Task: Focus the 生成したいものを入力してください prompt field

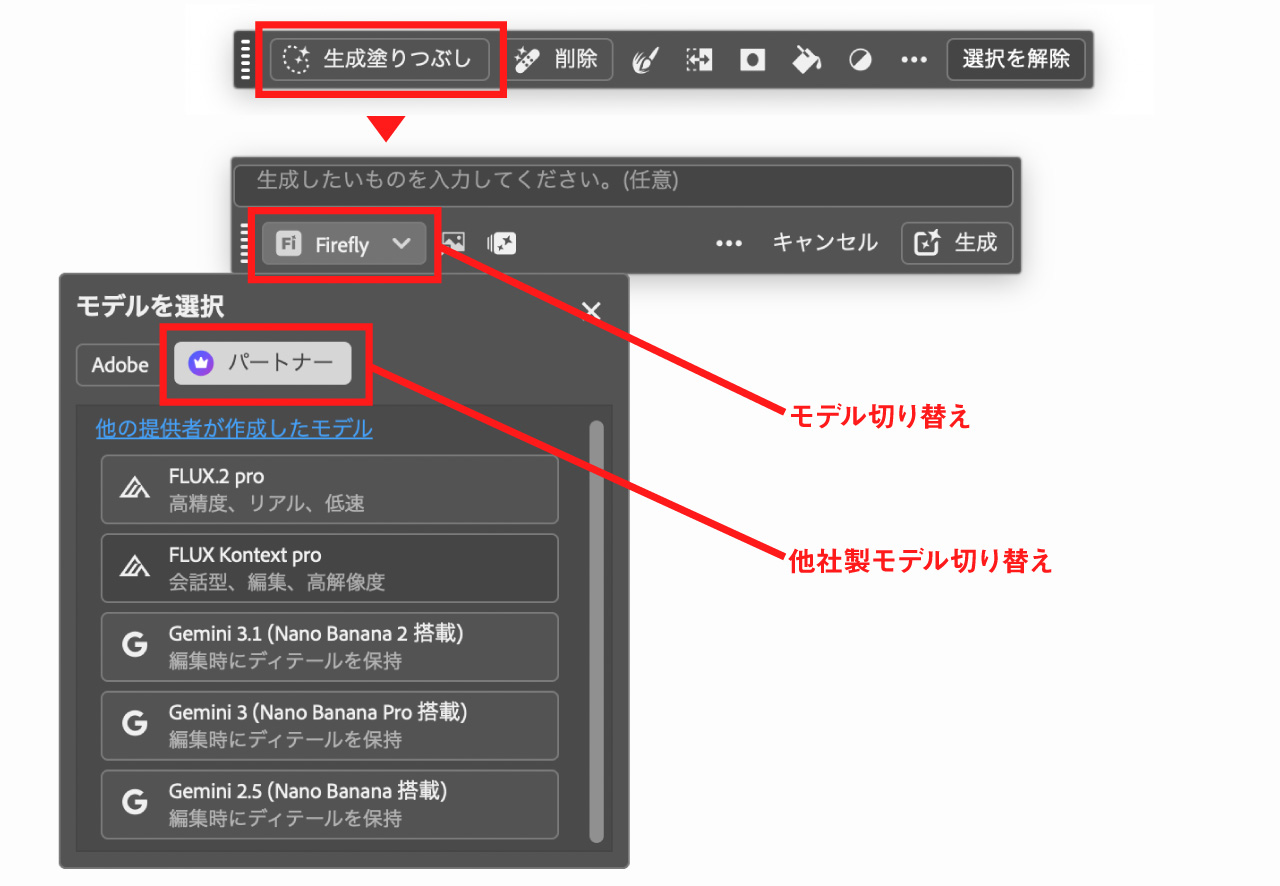Action: click(623, 184)
